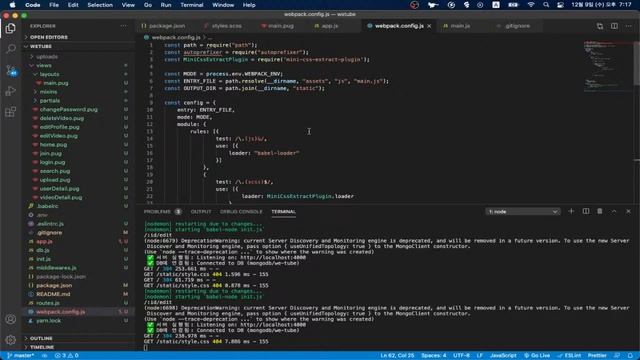Split the editor to the right
The height and width of the screenshot is (360, 640).
coord(614,26)
